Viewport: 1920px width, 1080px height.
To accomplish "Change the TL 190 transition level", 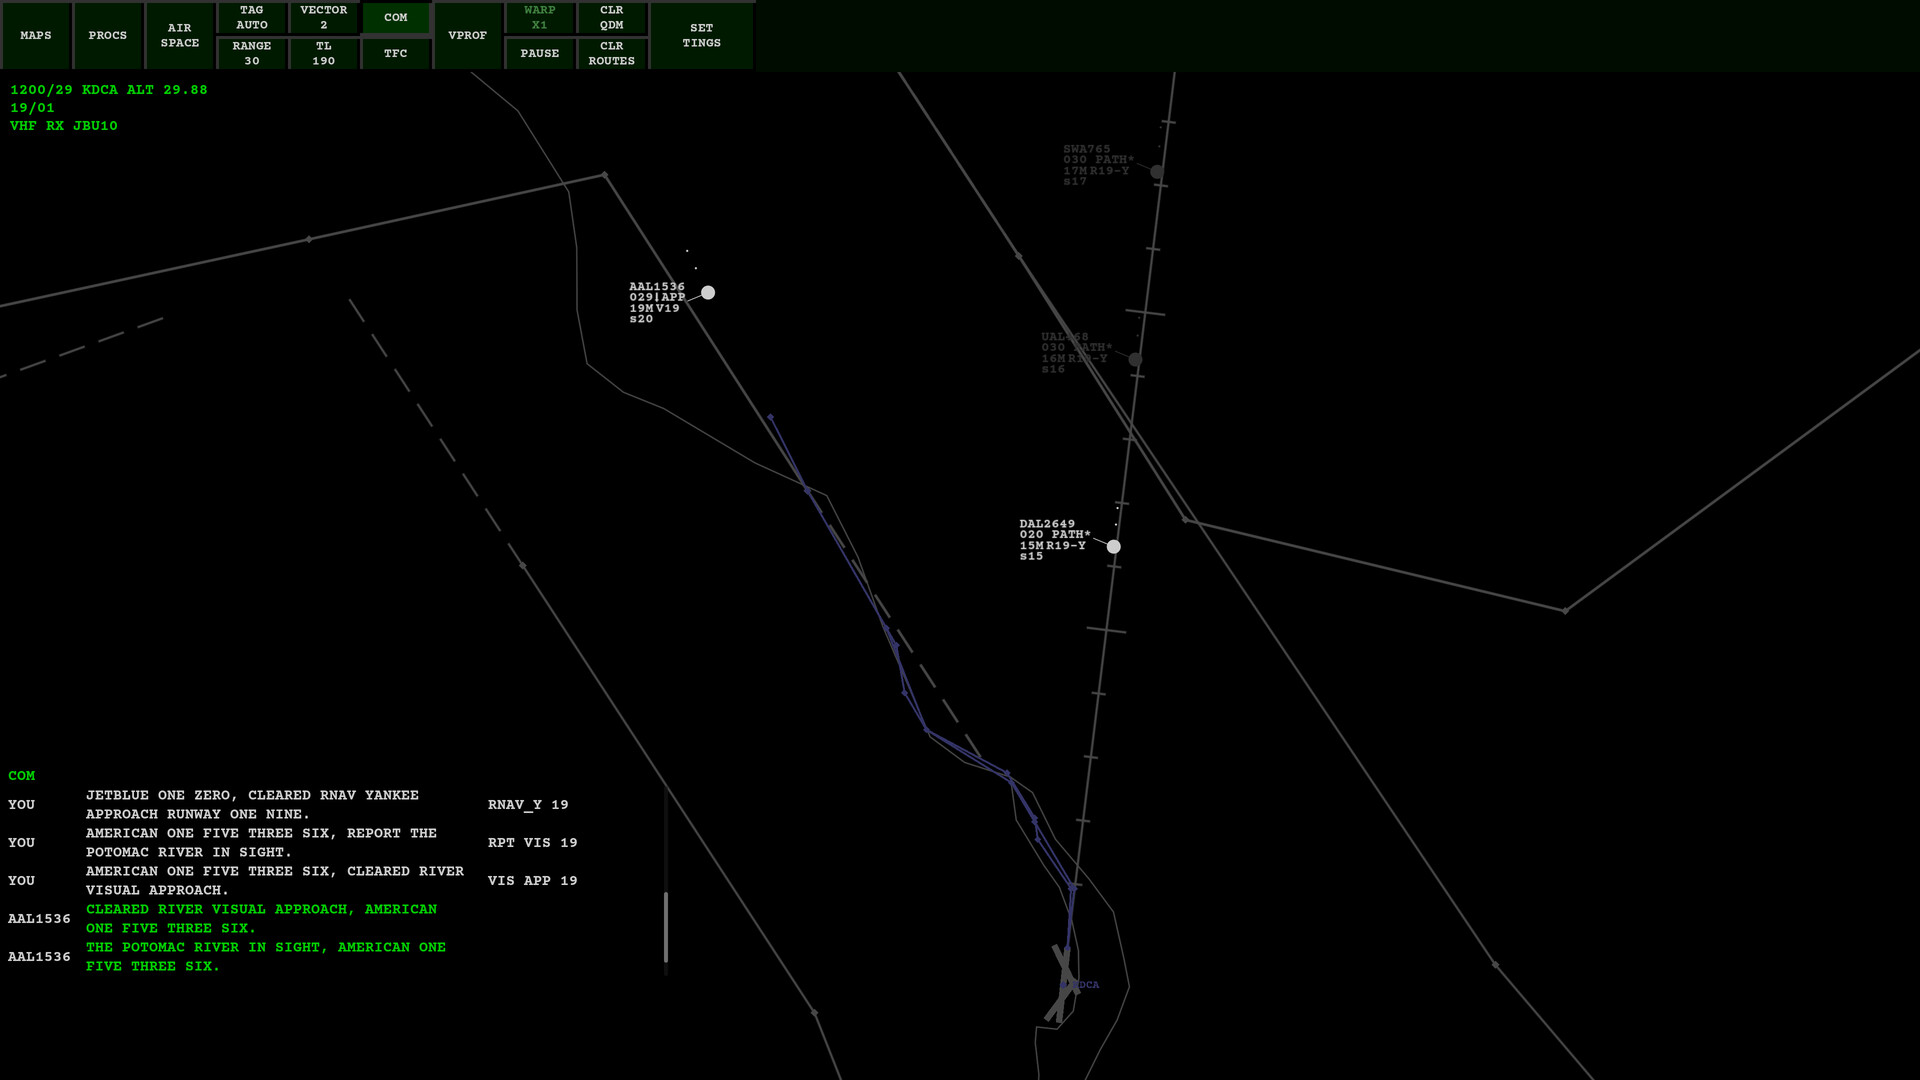I will point(324,53).
